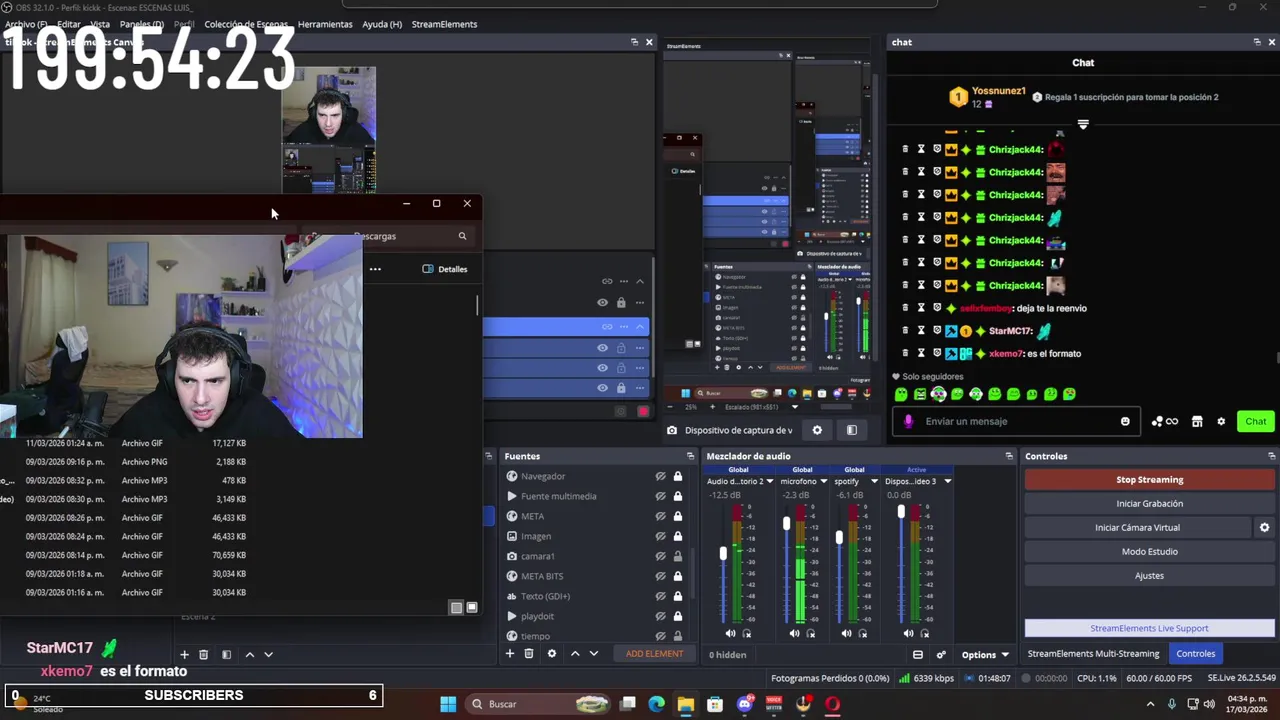Click Stop Streaming button
Viewport: 1280px width, 720px height.
tap(1149, 480)
